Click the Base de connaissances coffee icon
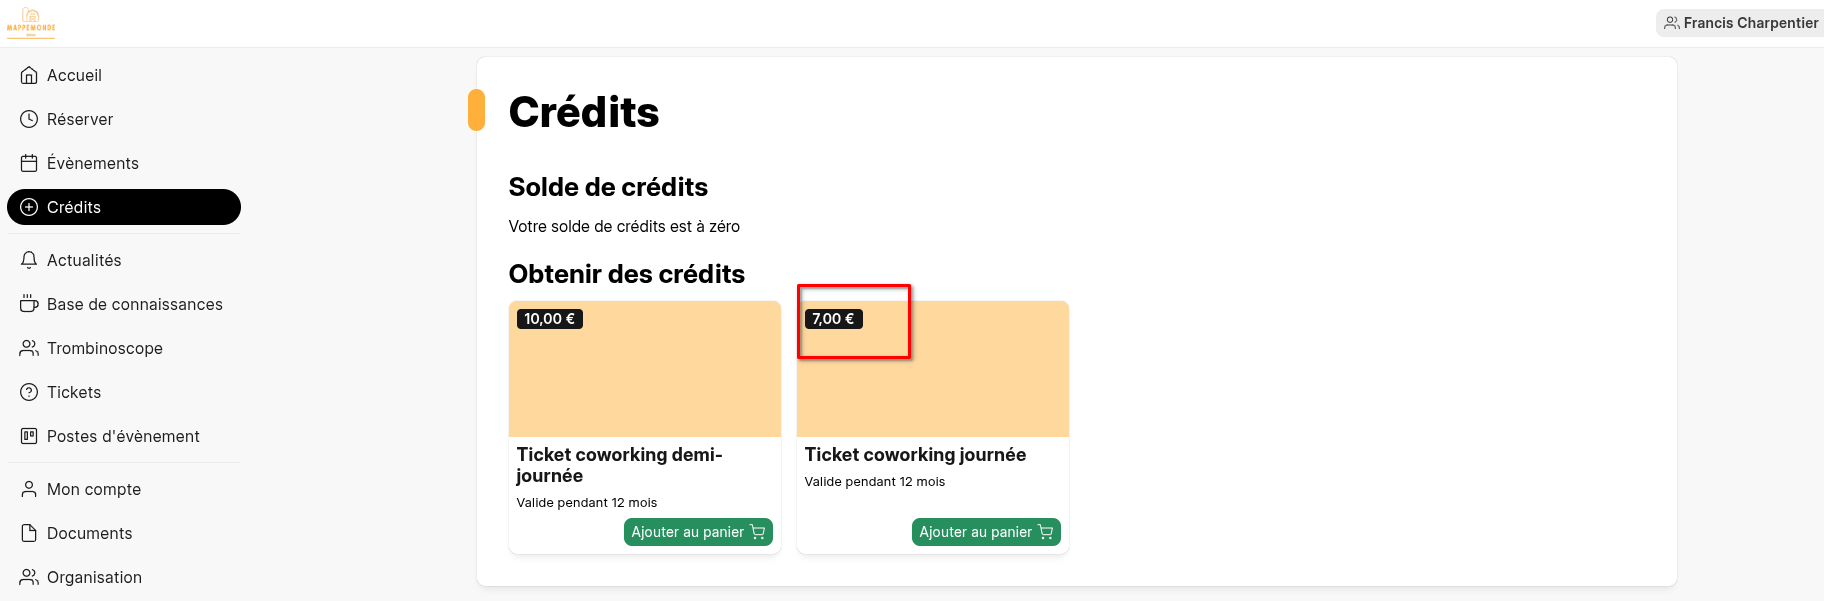Screen dimensions: 1824x601 click(29, 304)
